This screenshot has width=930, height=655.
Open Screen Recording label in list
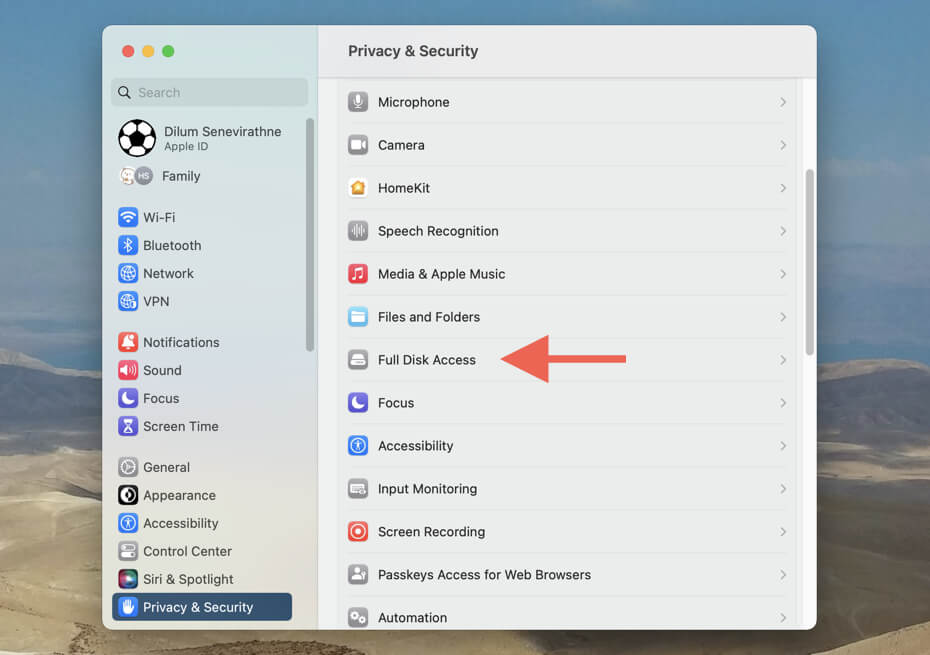pos(431,532)
